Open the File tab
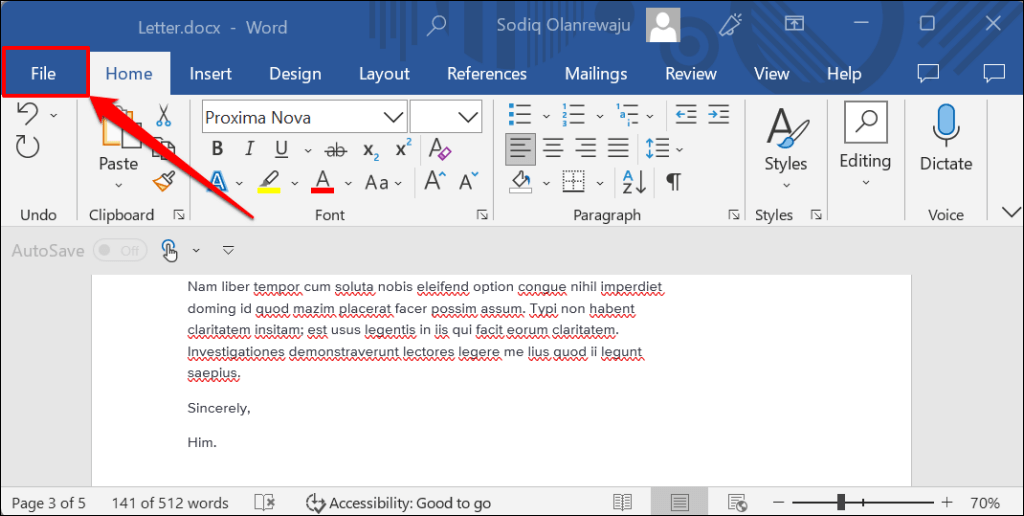The width and height of the screenshot is (1024, 516). click(44, 73)
